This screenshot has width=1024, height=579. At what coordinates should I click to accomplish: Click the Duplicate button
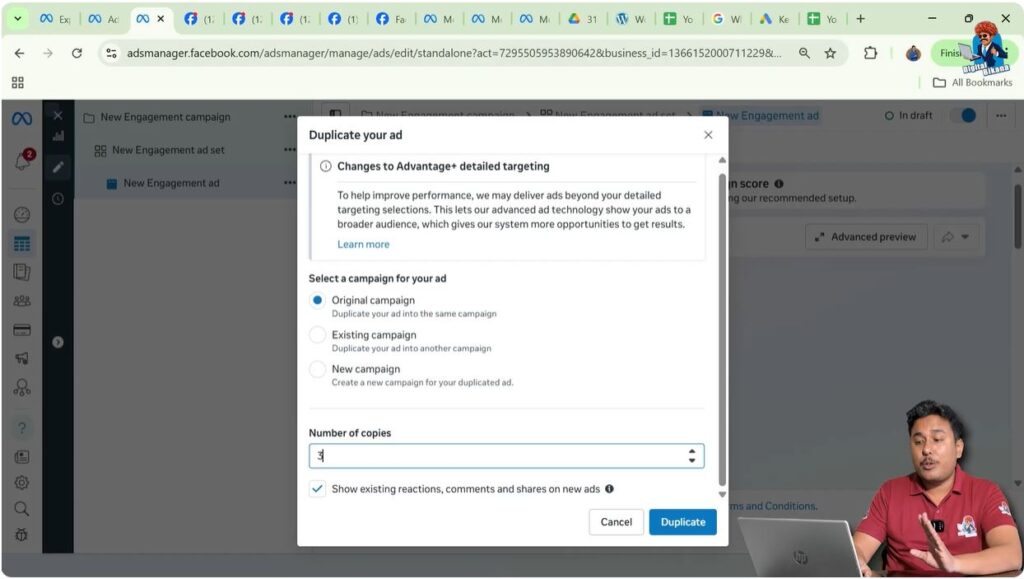682,521
